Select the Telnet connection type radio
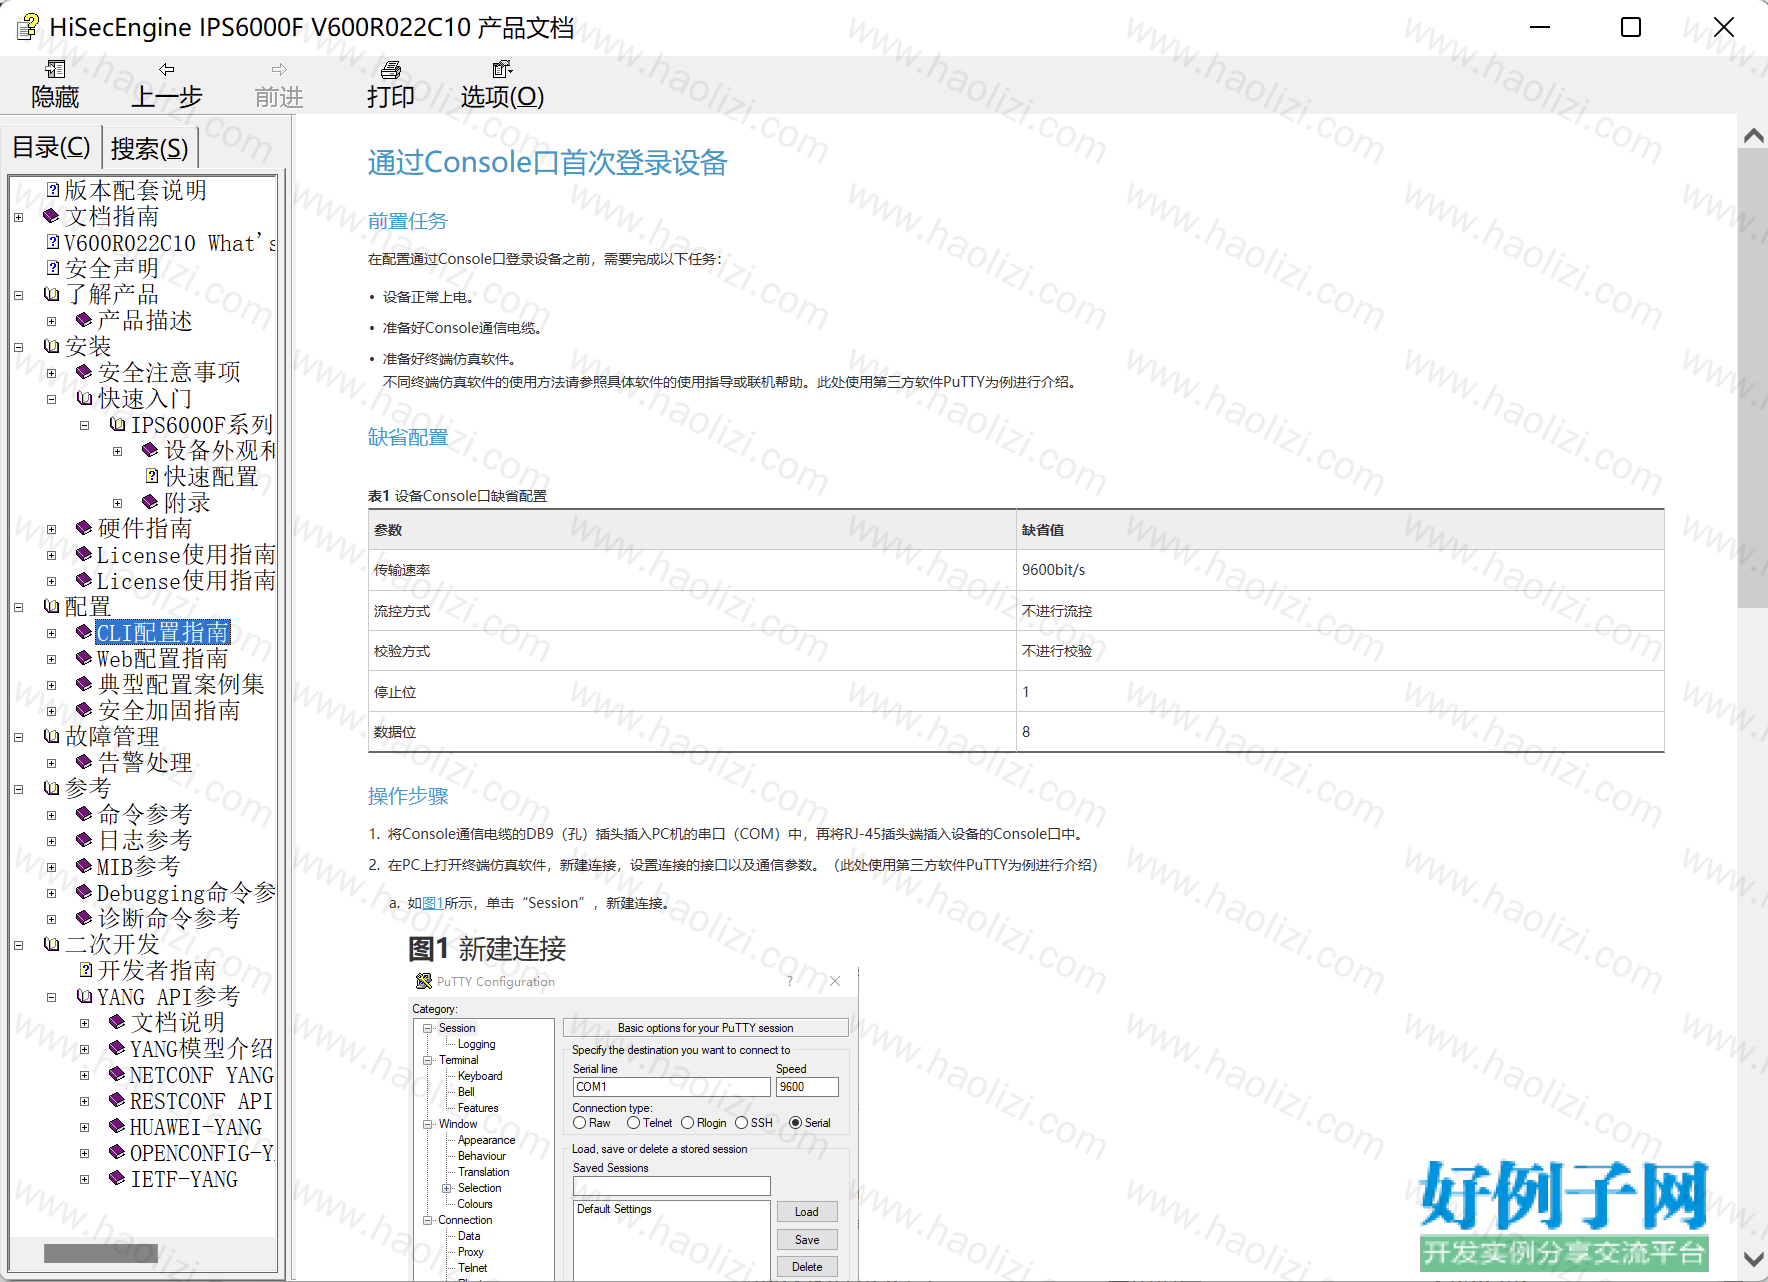Viewport: 1768px width, 1282px height. click(634, 1123)
